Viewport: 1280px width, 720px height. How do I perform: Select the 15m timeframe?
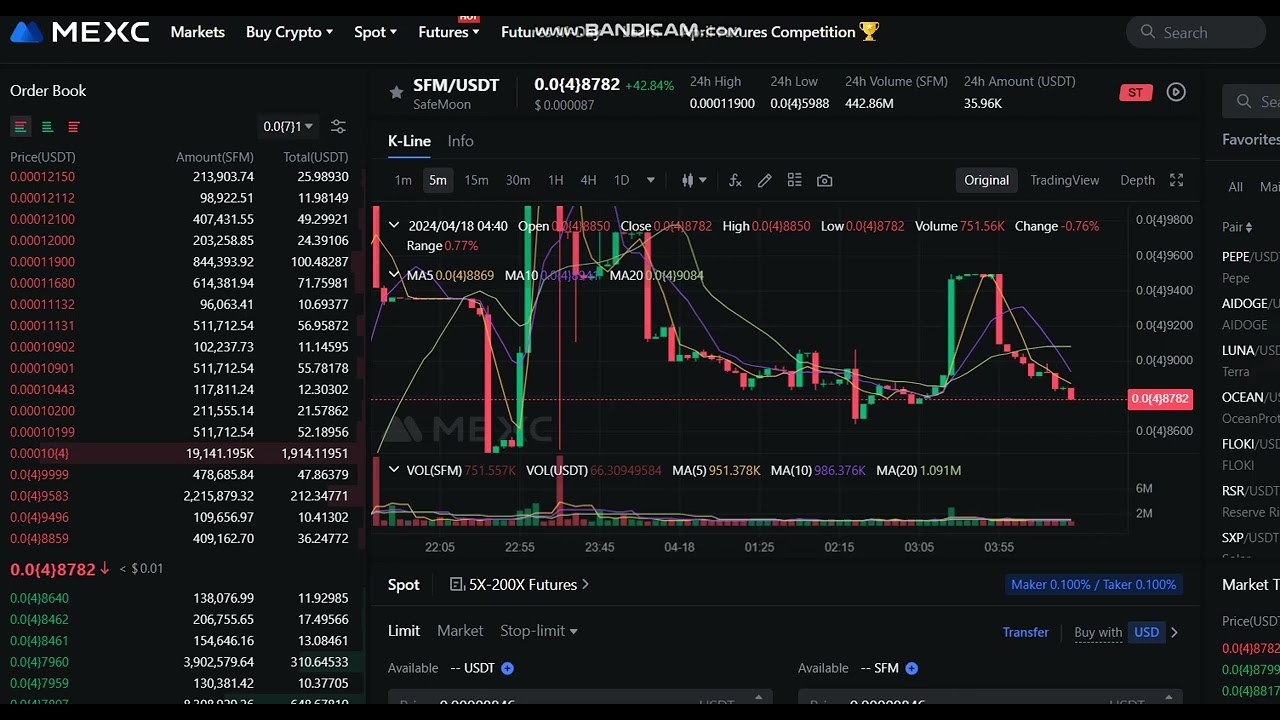point(476,180)
